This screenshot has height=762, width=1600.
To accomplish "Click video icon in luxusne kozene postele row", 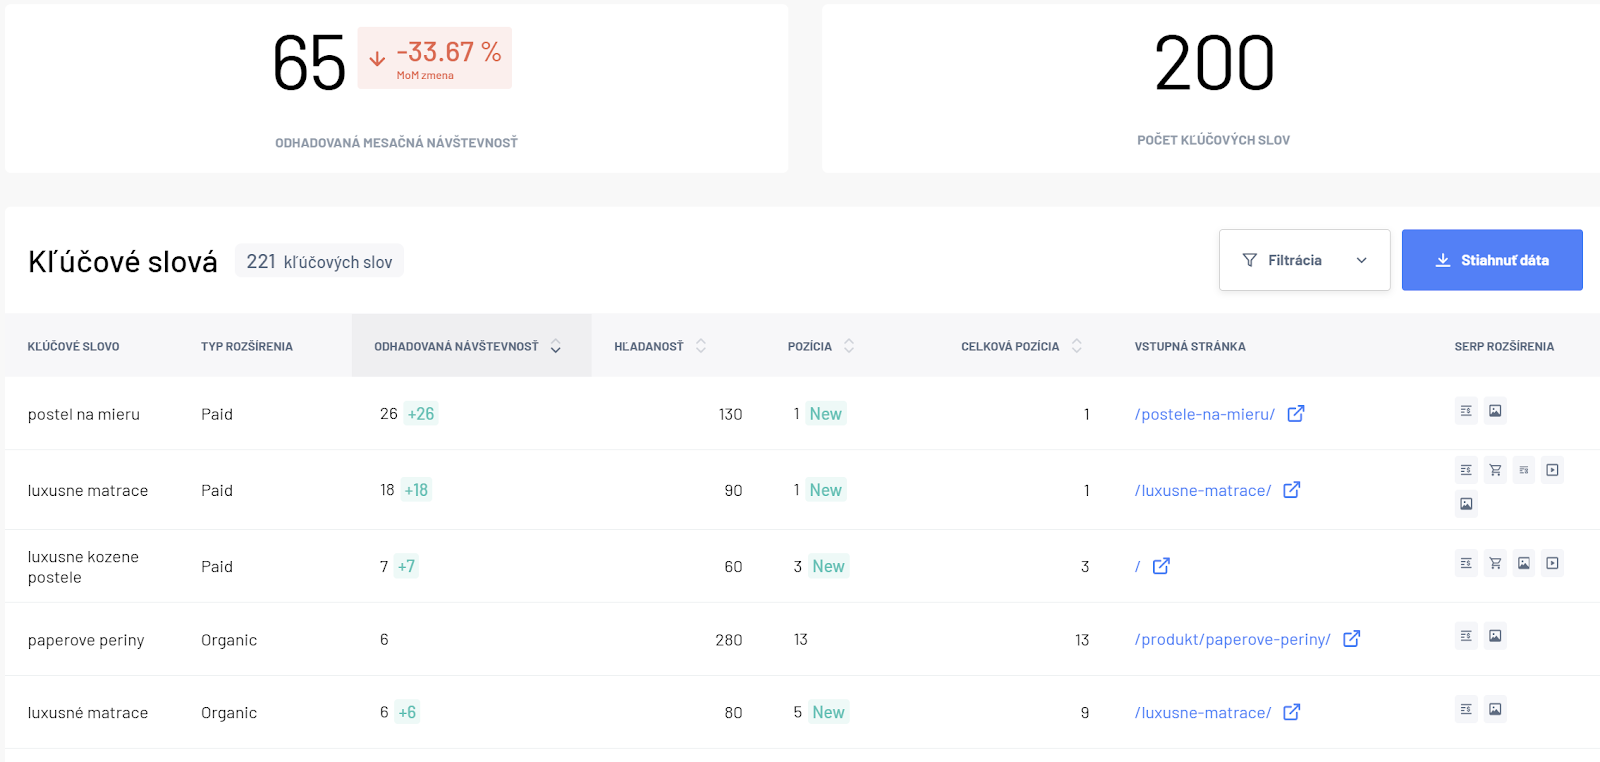I will [1552, 563].
